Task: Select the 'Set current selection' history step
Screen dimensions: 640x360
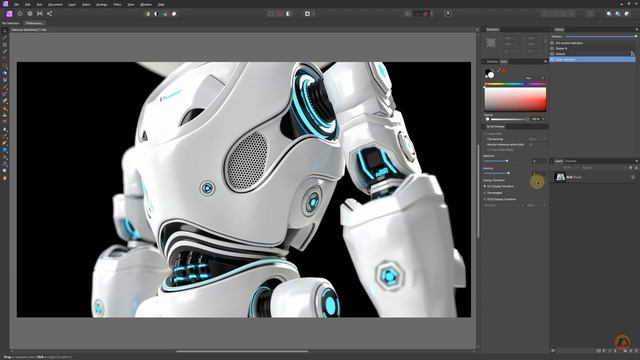Action: click(592, 43)
